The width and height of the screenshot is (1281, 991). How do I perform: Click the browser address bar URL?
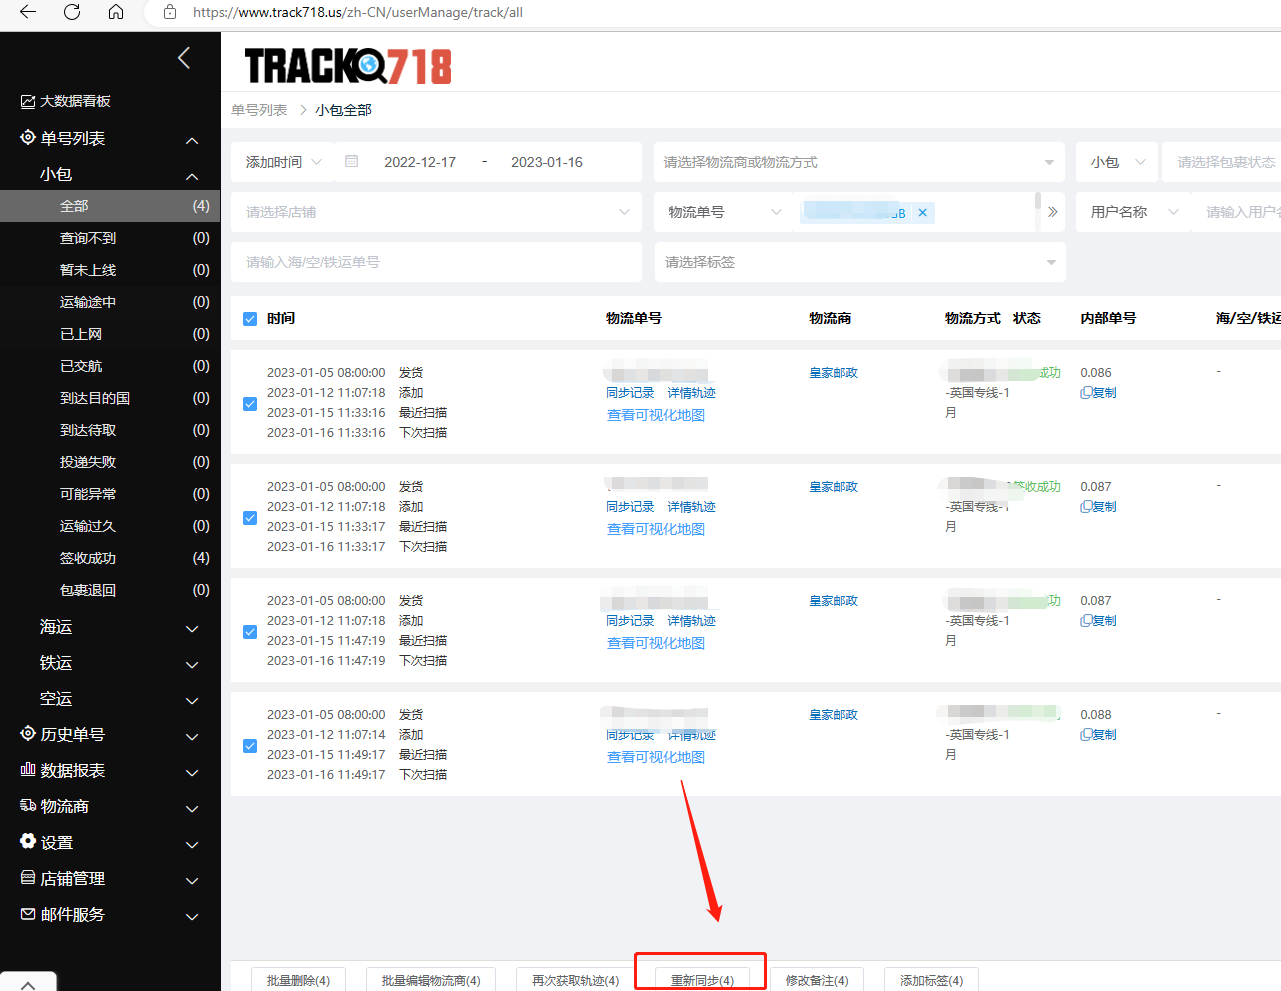tap(358, 12)
